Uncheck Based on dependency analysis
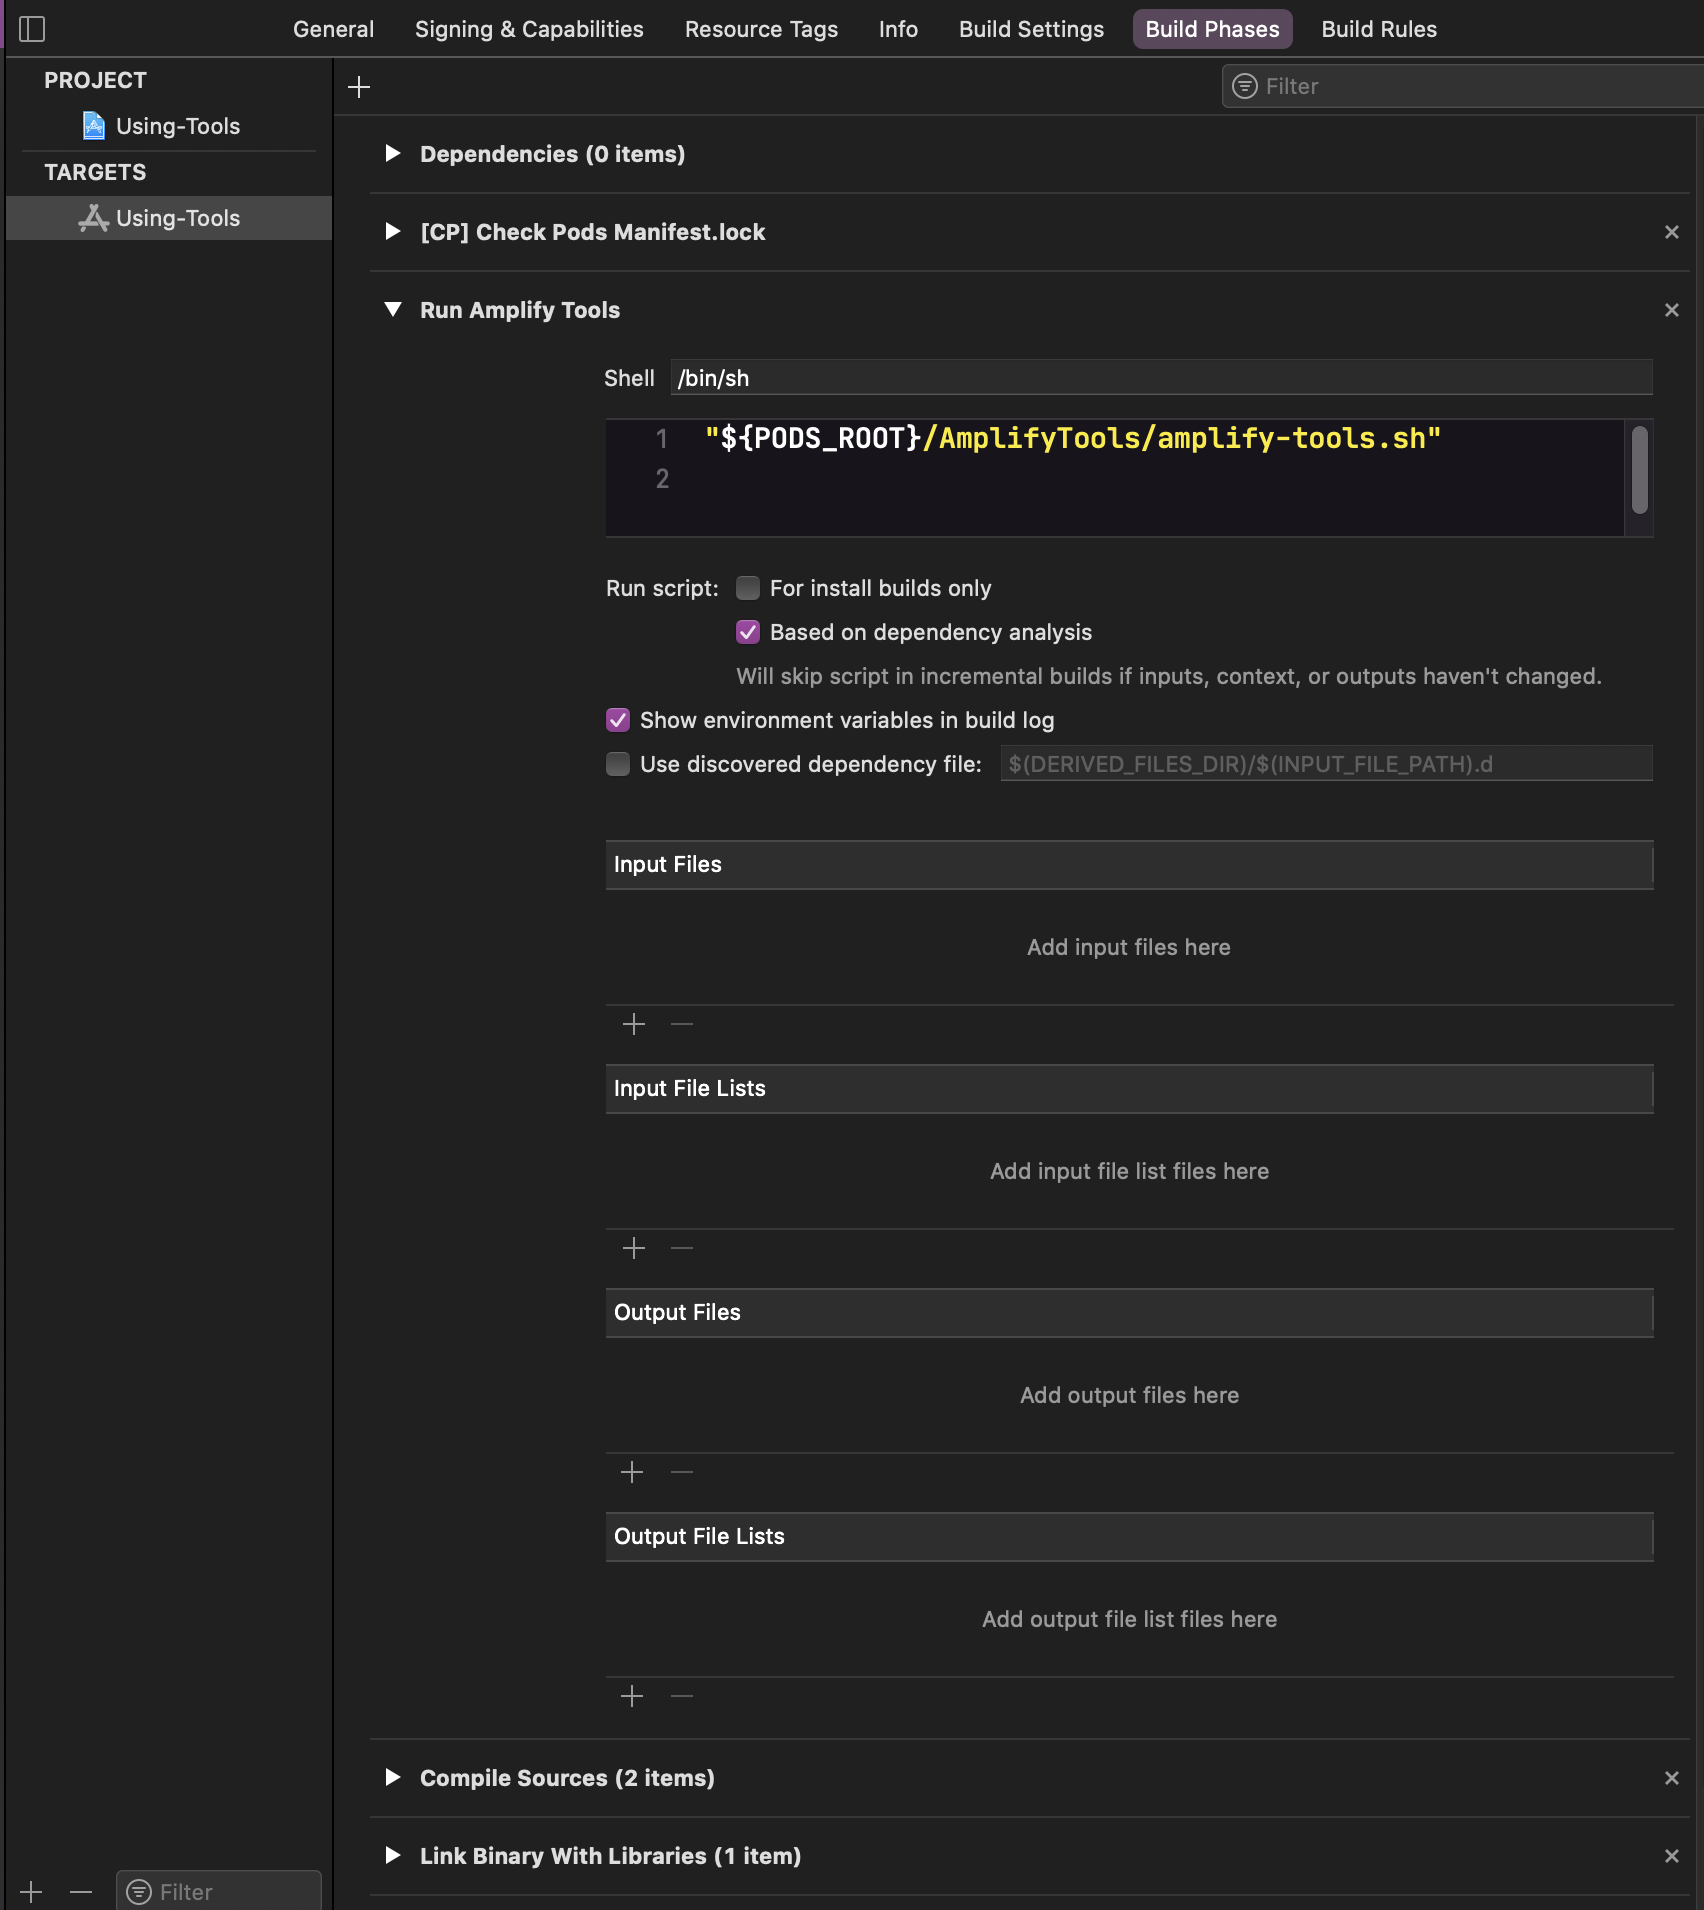The height and width of the screenshot is (1910, 1704). click(x=748, y=632)
